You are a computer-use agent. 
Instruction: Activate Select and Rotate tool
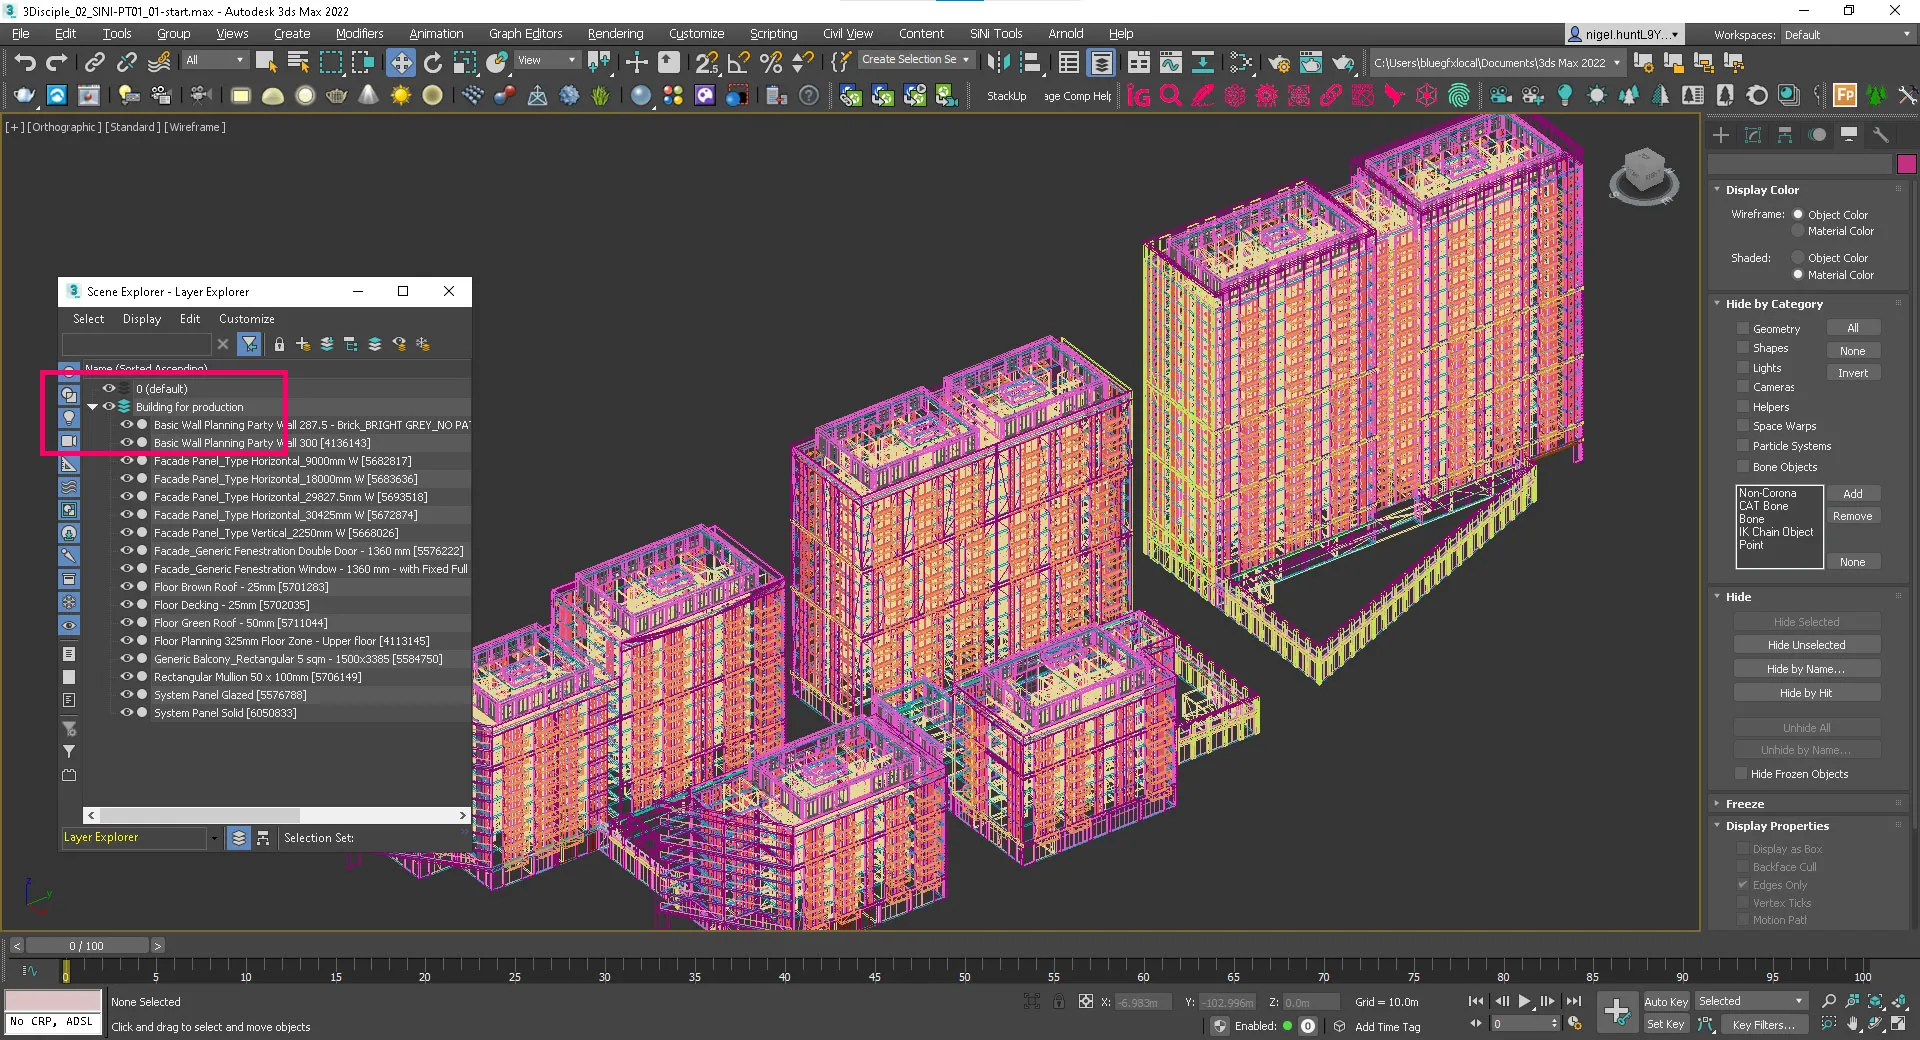pyautogui.click(x=433, y=62)
